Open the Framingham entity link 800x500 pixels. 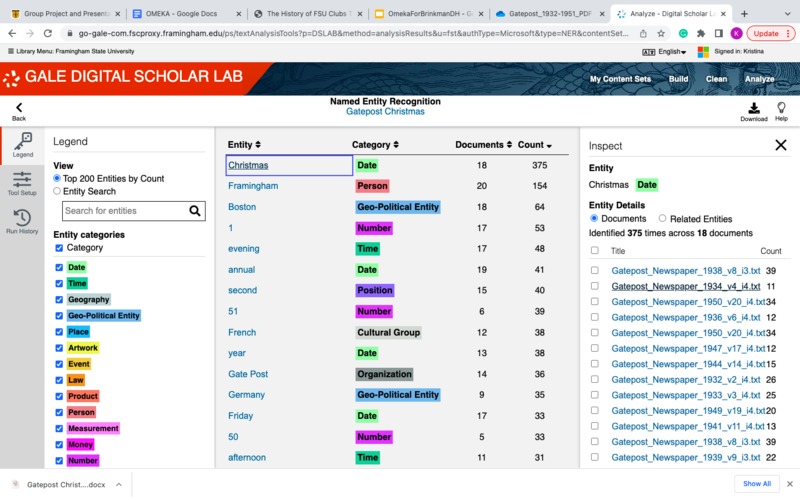click(253, 186)
